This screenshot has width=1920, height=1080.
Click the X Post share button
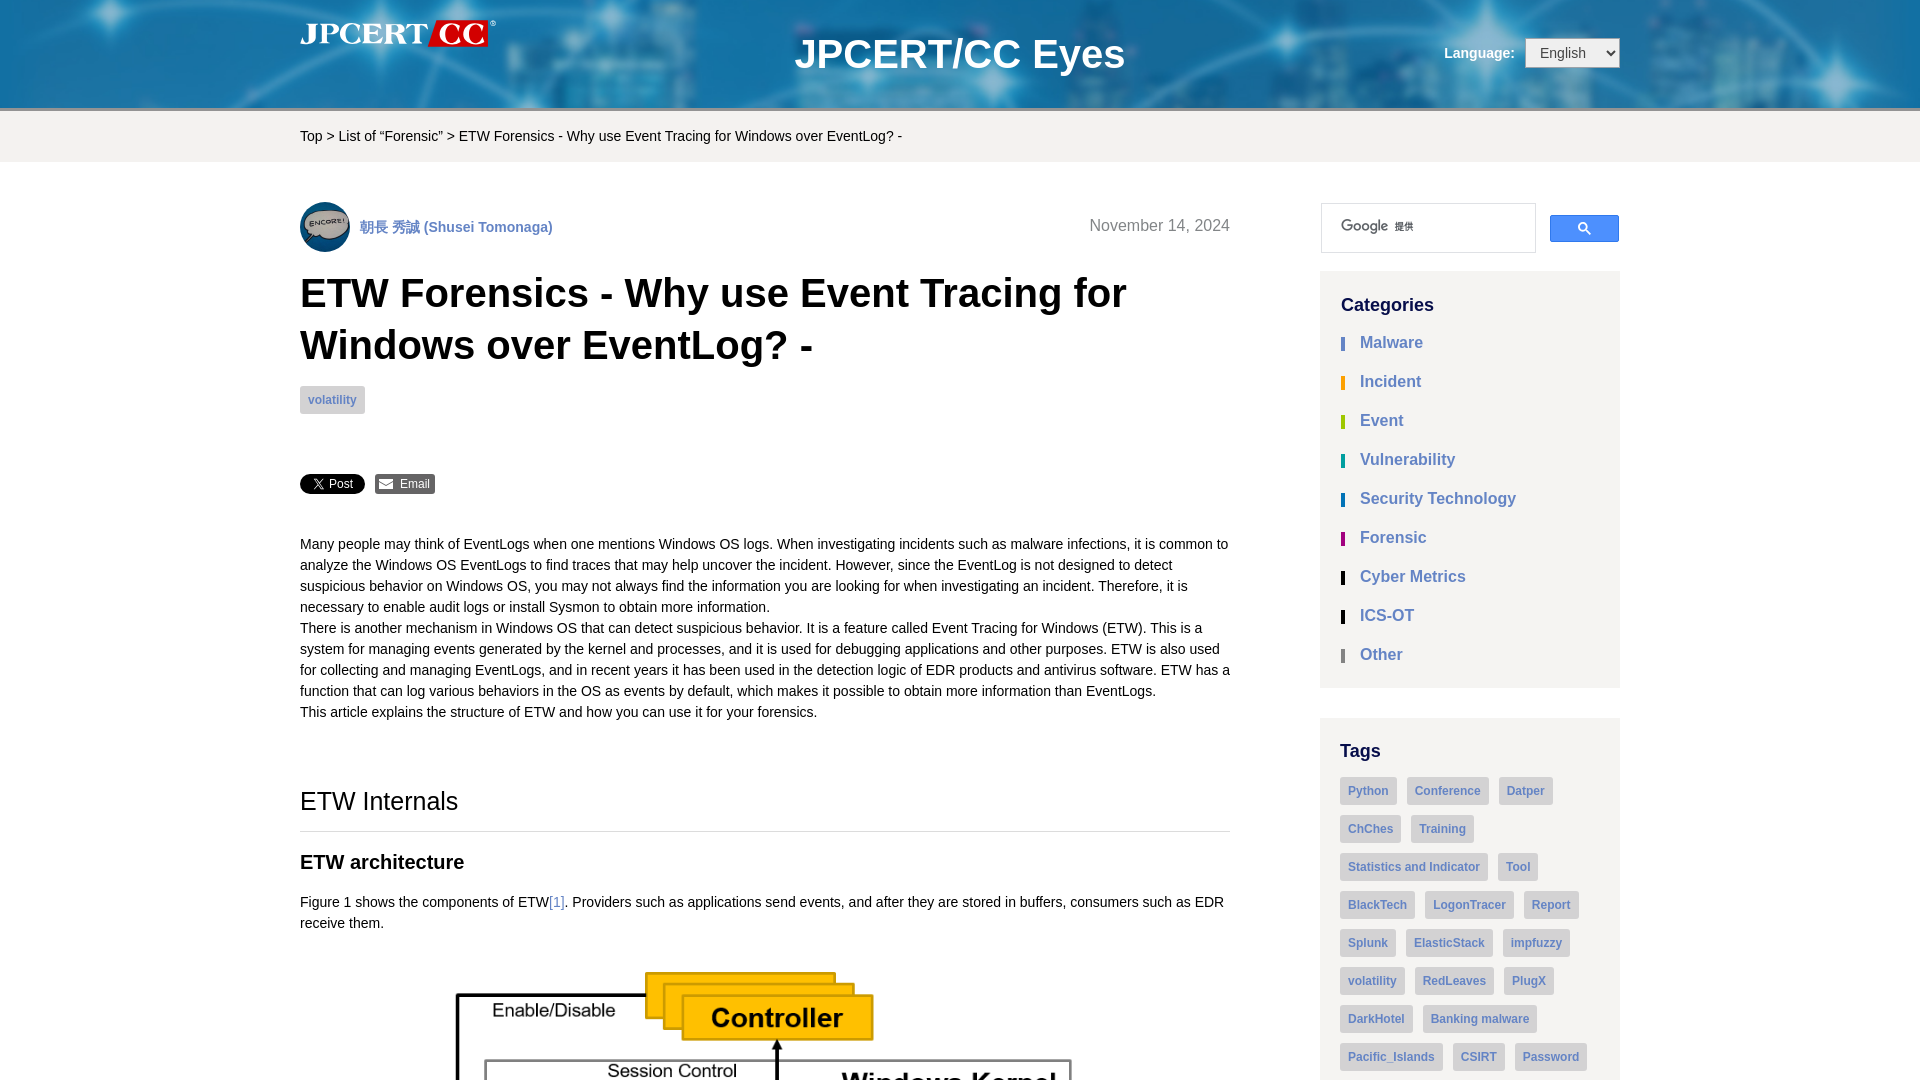[x=332, y=484]
